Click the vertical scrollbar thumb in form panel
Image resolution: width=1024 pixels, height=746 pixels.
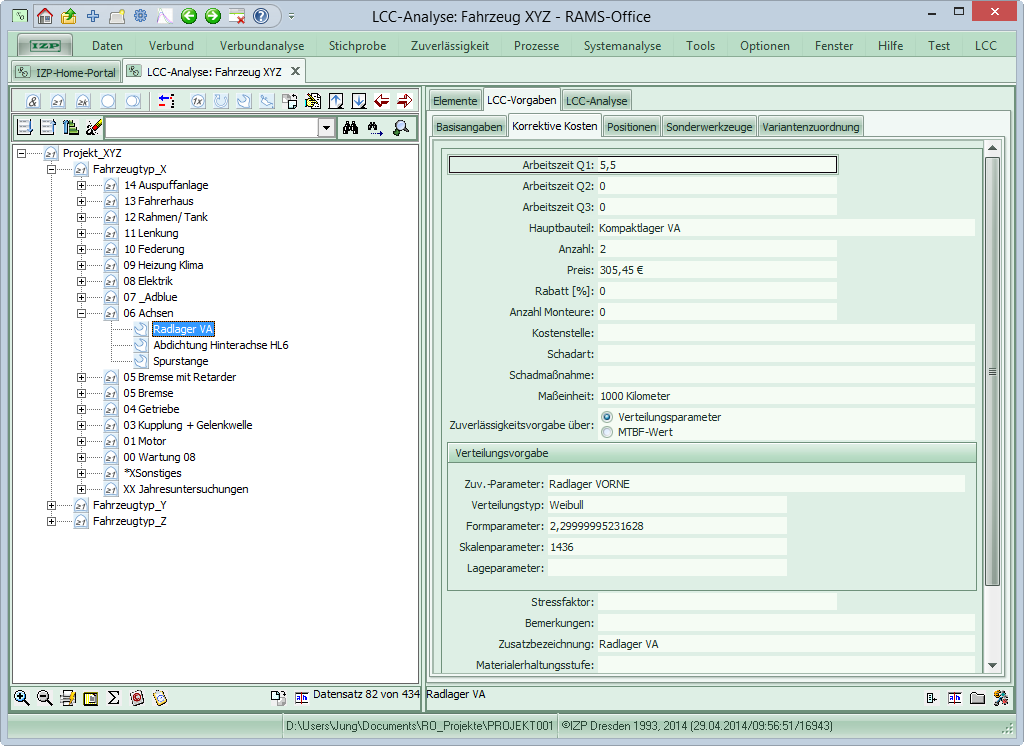point(992,371)
